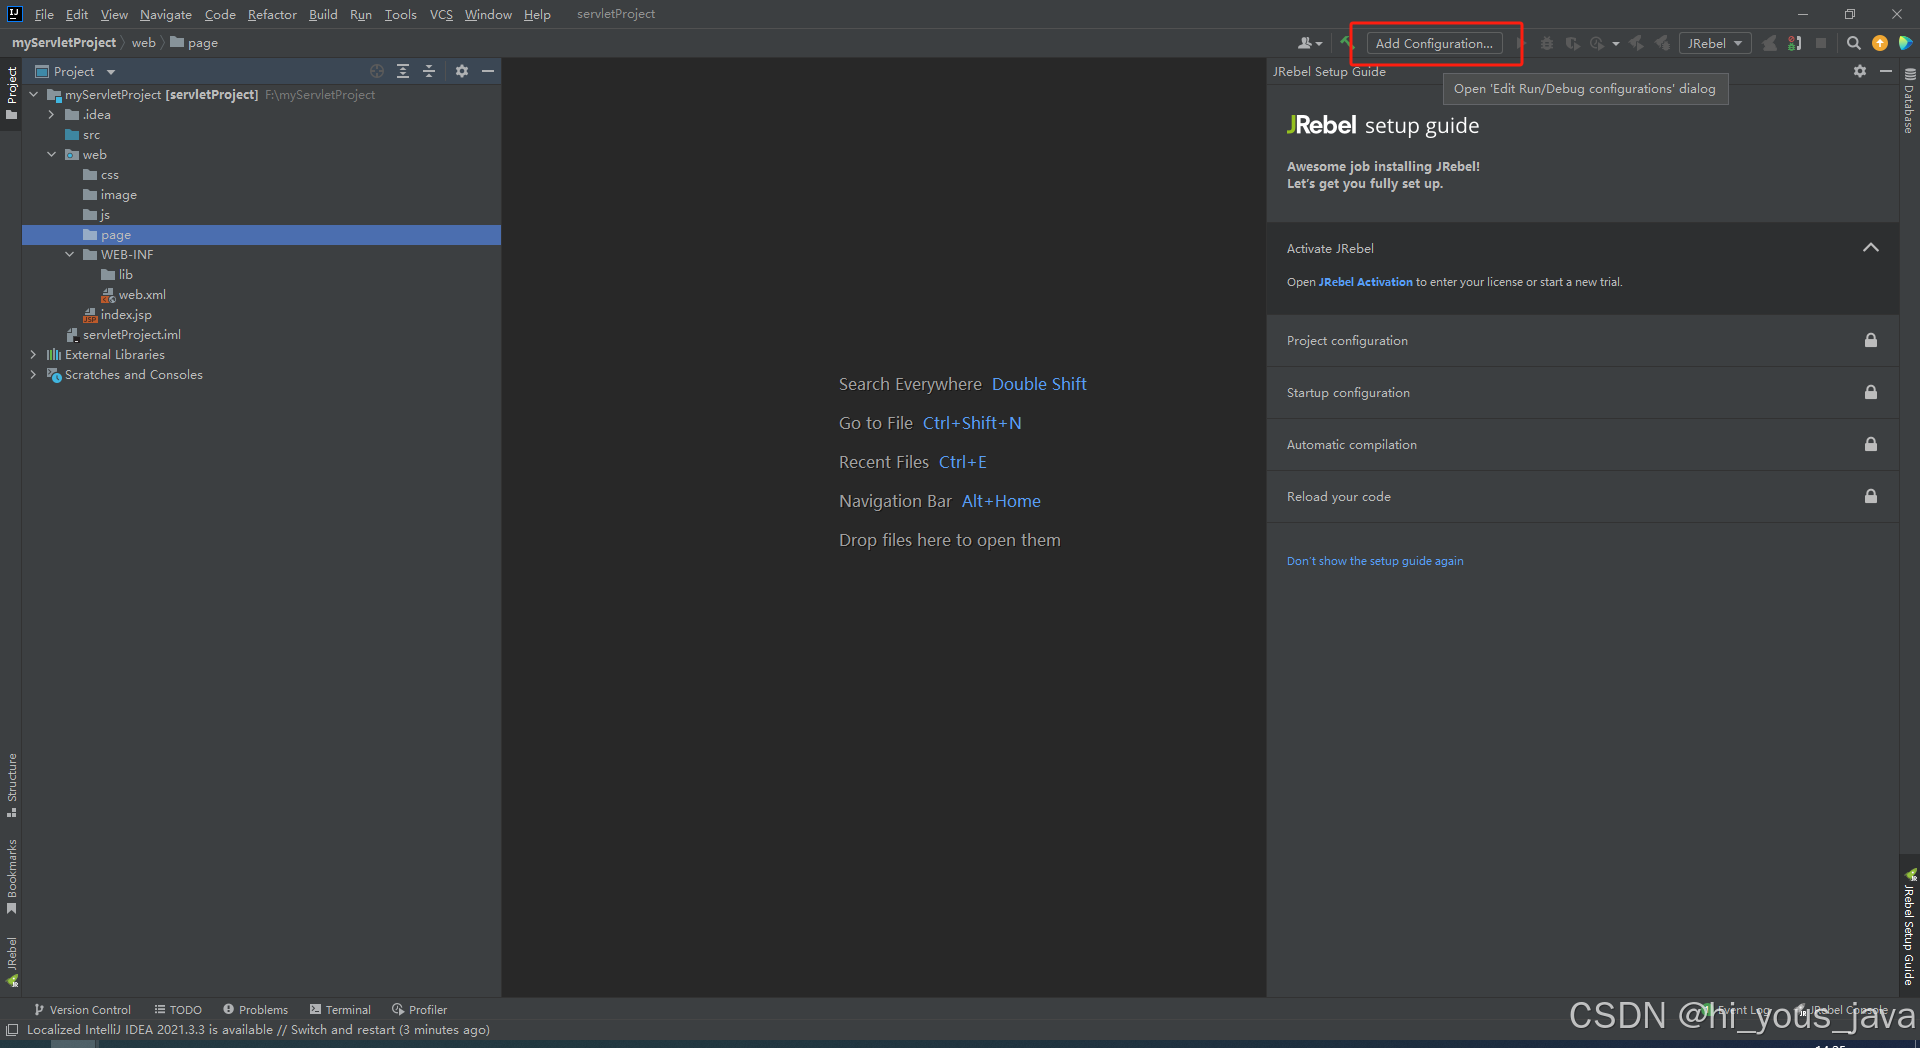Click the Stop square icon
Image resolution: width=1920 pixels, height=1048 pixels.
pos(1821,43)
